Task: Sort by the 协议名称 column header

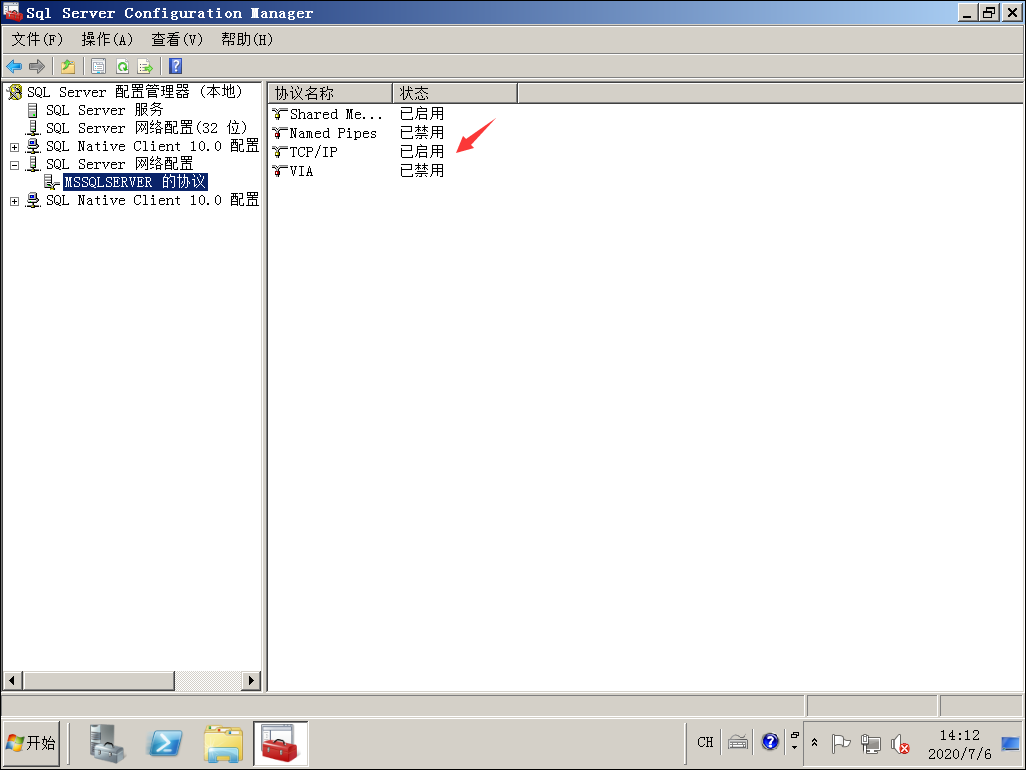Action: [330, 93]
